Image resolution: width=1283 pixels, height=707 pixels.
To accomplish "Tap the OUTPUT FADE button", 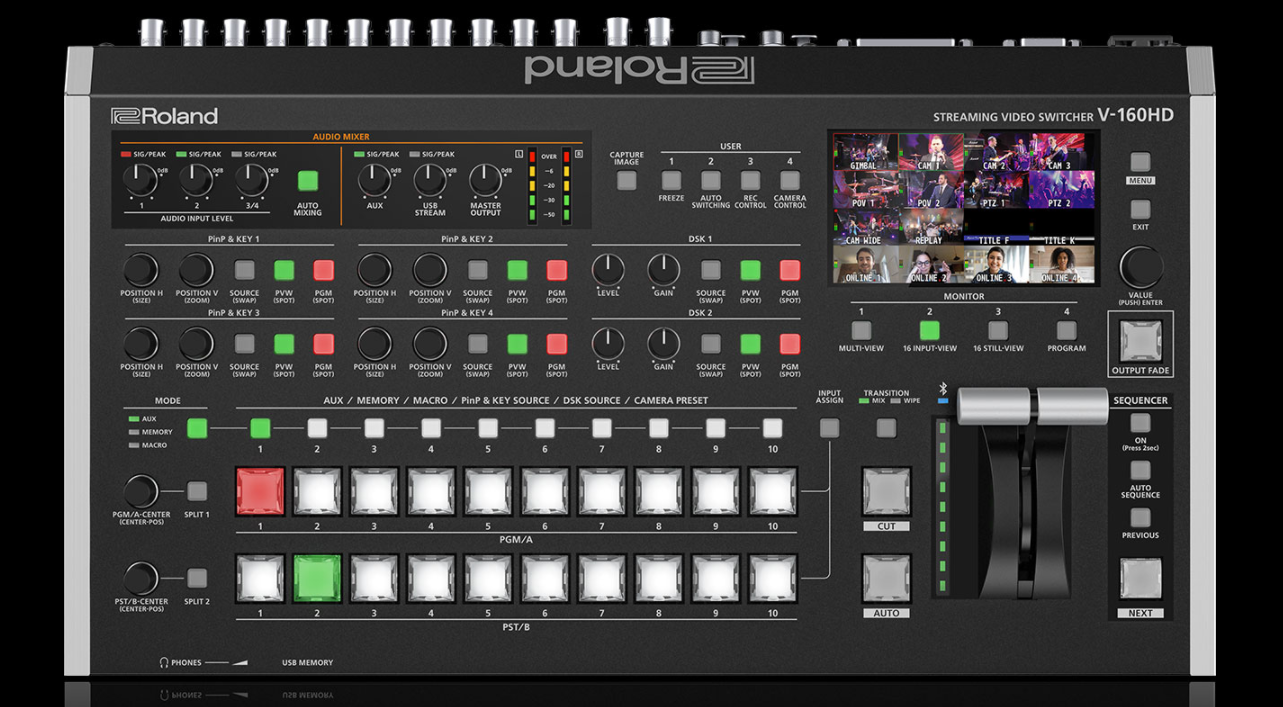I will point(1141,340).
